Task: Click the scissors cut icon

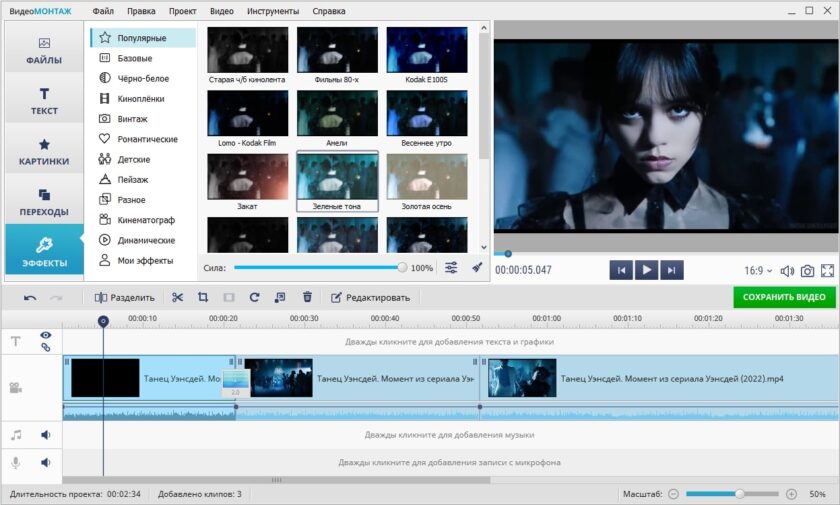Action: (x=177, y=297)
